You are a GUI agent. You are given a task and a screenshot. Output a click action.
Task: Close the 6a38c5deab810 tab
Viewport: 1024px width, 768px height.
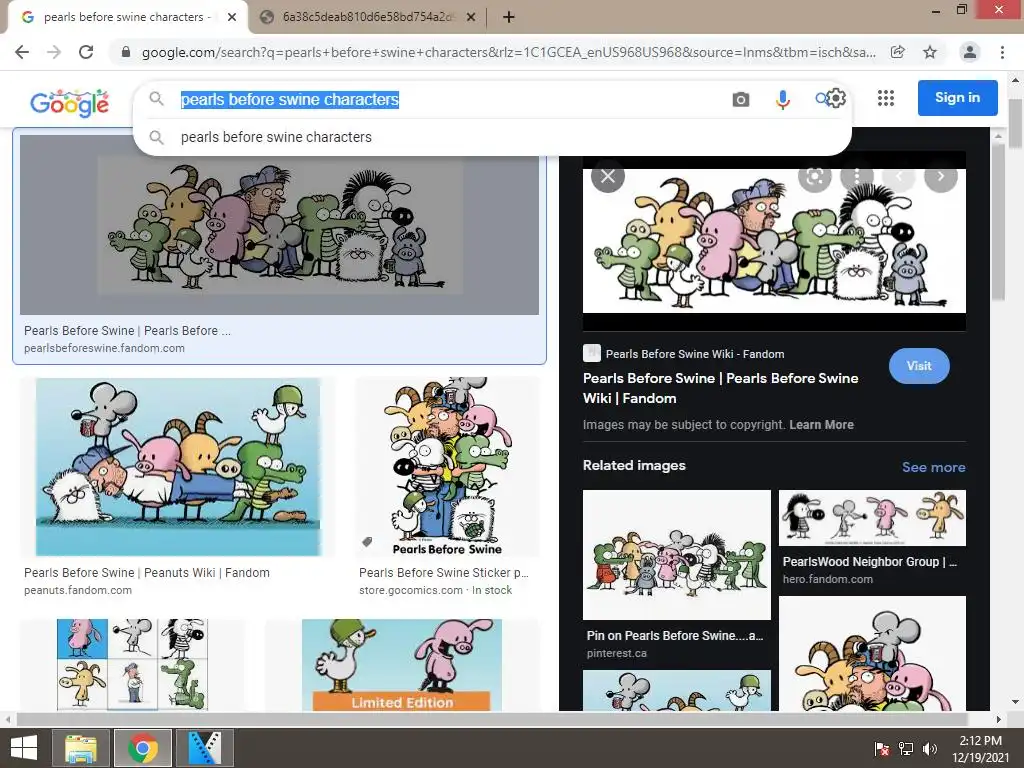pyautogui.click(x=471, y=18)
